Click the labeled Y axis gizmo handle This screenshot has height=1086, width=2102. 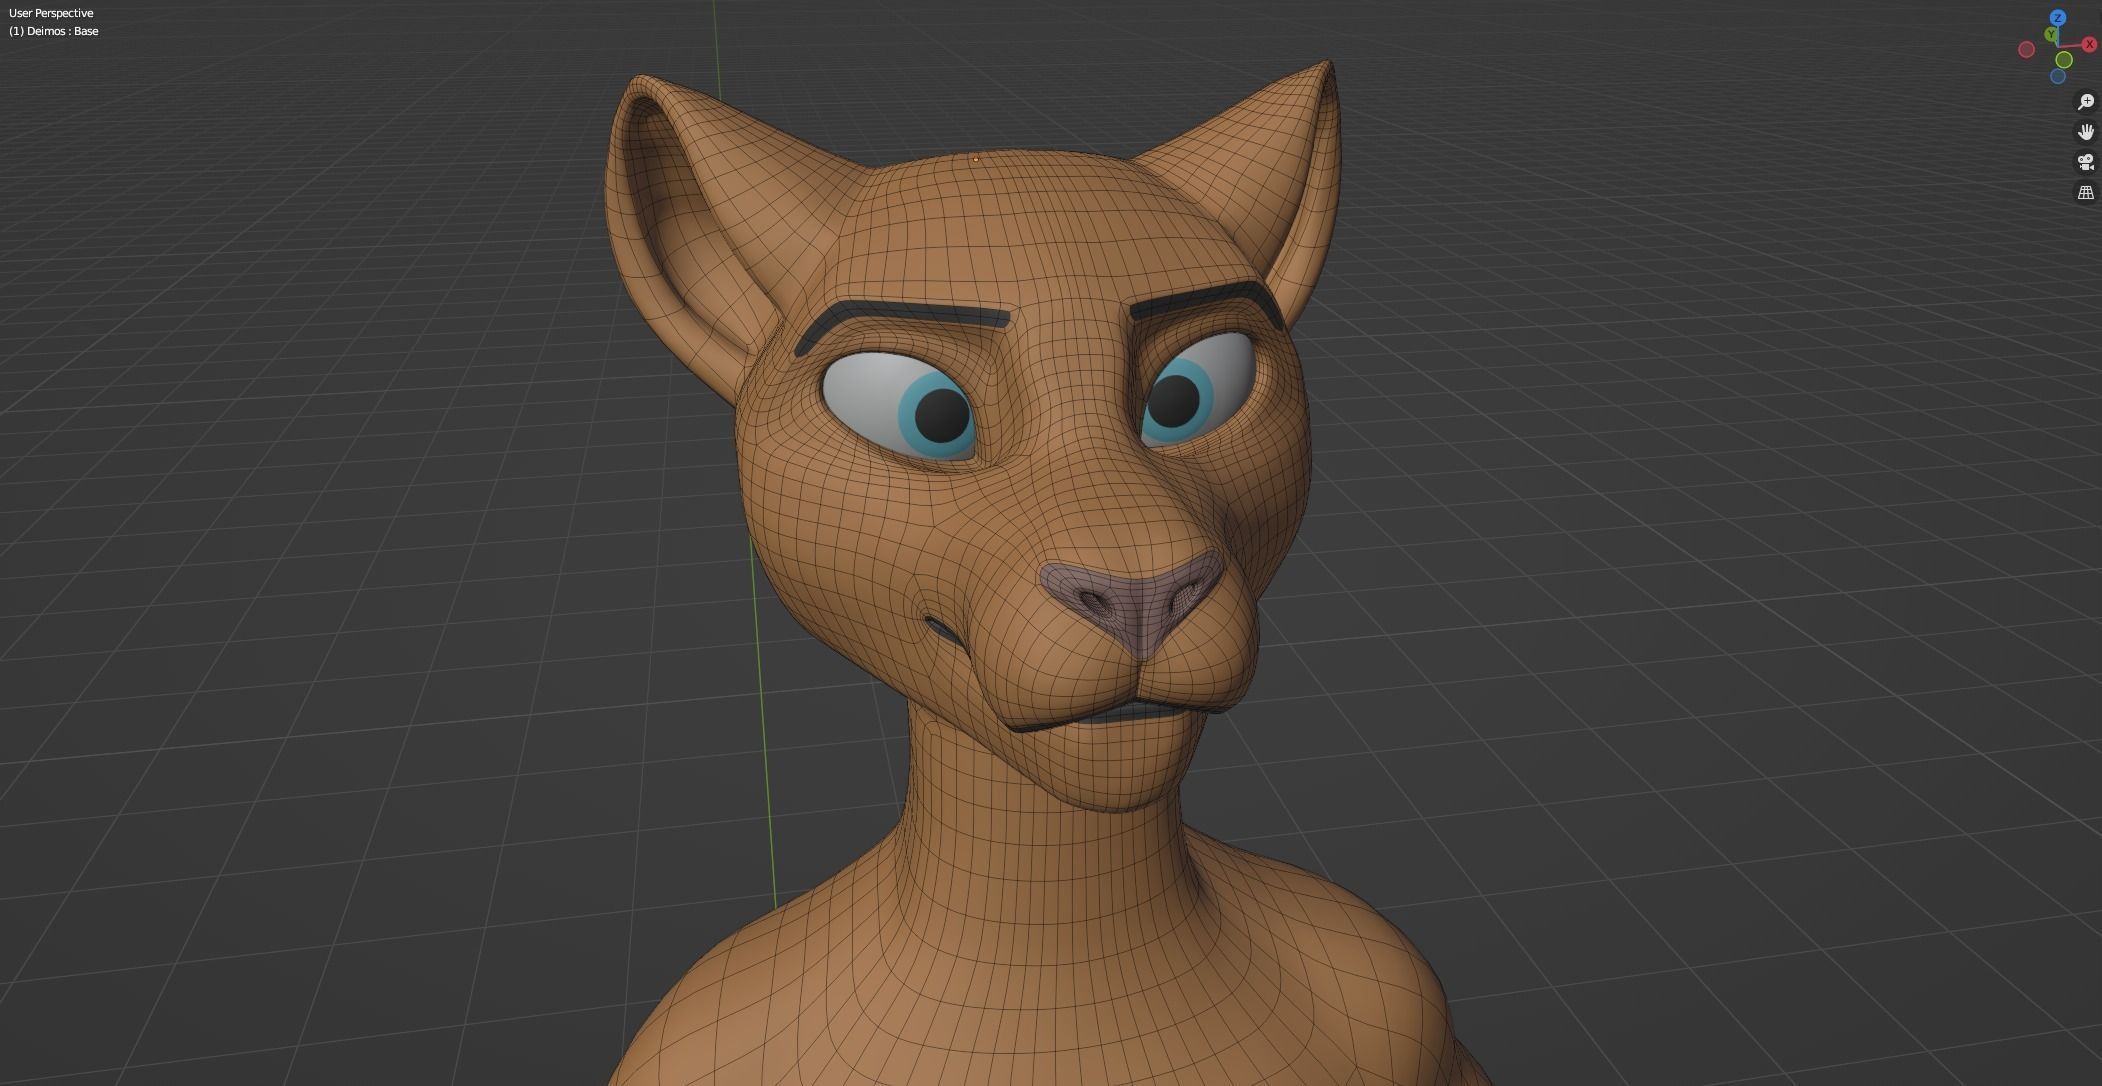(2051, 35)
